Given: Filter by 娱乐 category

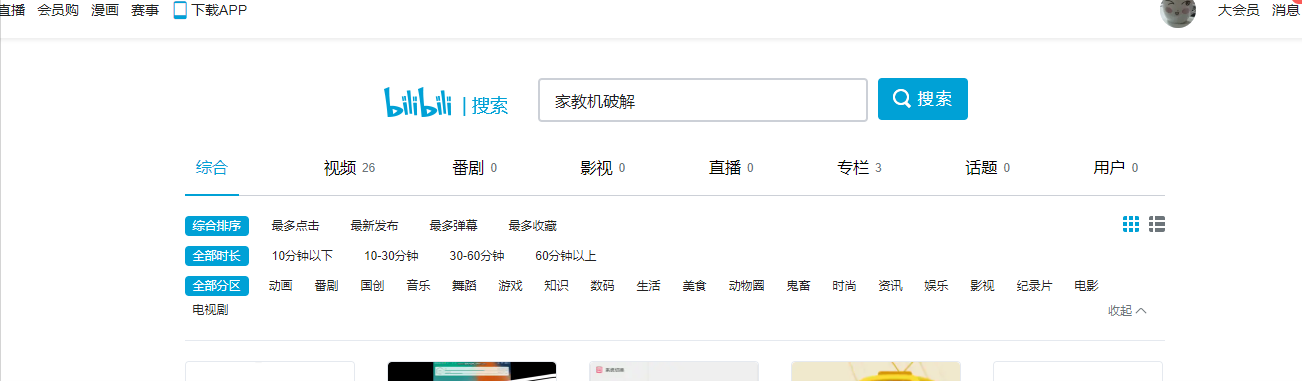Looking at the screenshot, I should (936, 286).
